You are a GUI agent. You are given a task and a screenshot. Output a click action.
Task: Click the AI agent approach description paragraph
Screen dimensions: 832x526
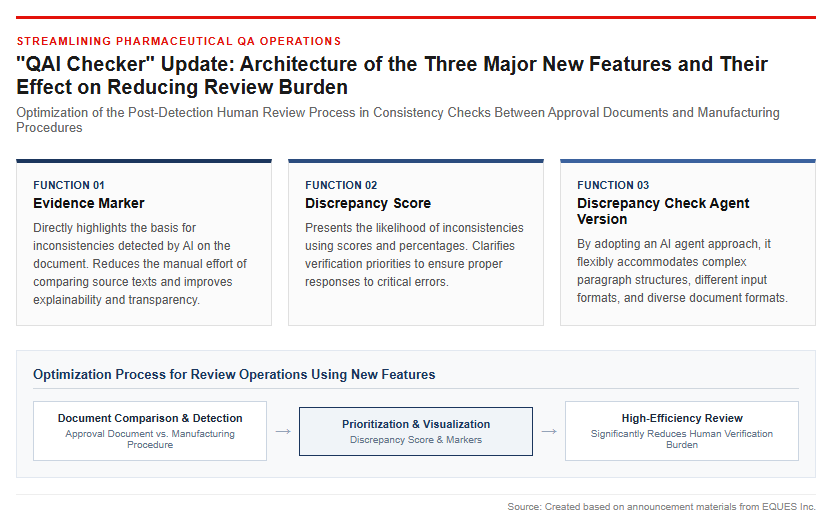(682, 271)
